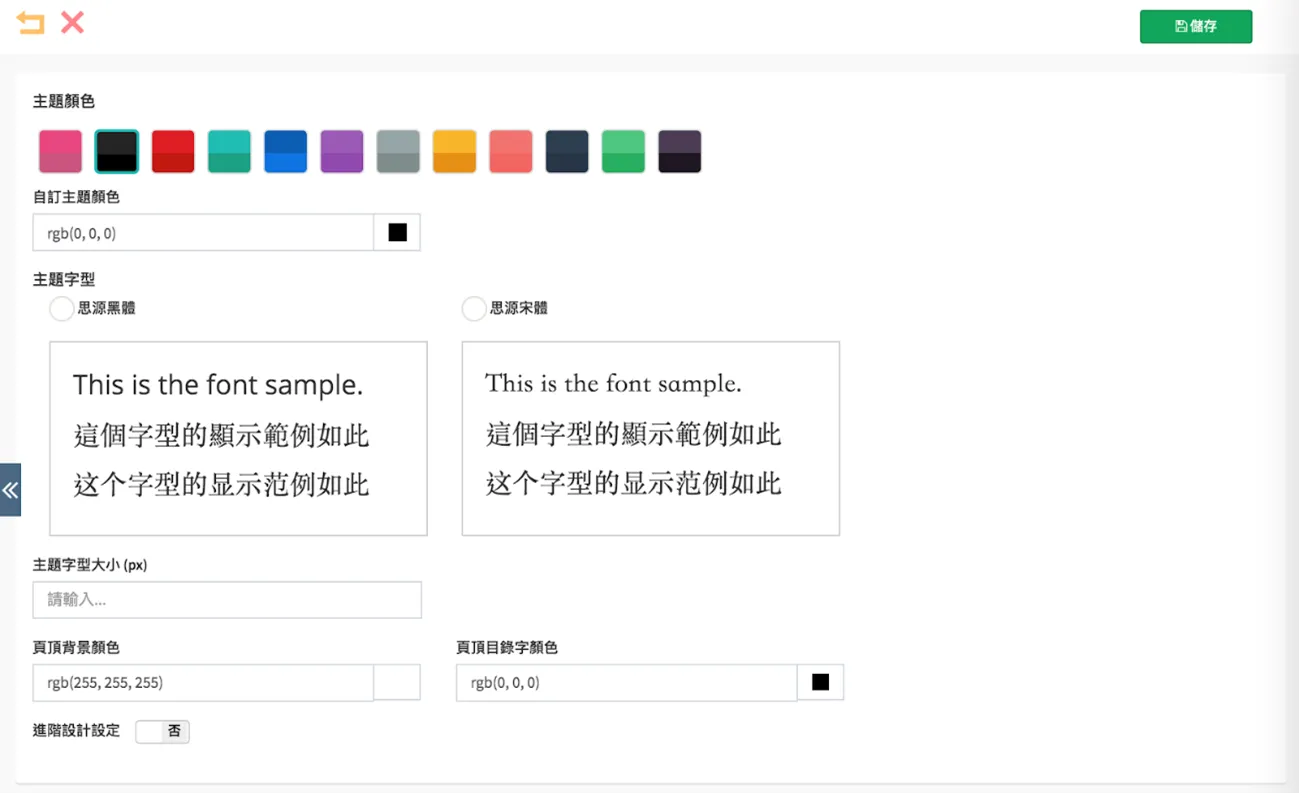Select the 思源黑體 font radio button

[x=61, y=309]
